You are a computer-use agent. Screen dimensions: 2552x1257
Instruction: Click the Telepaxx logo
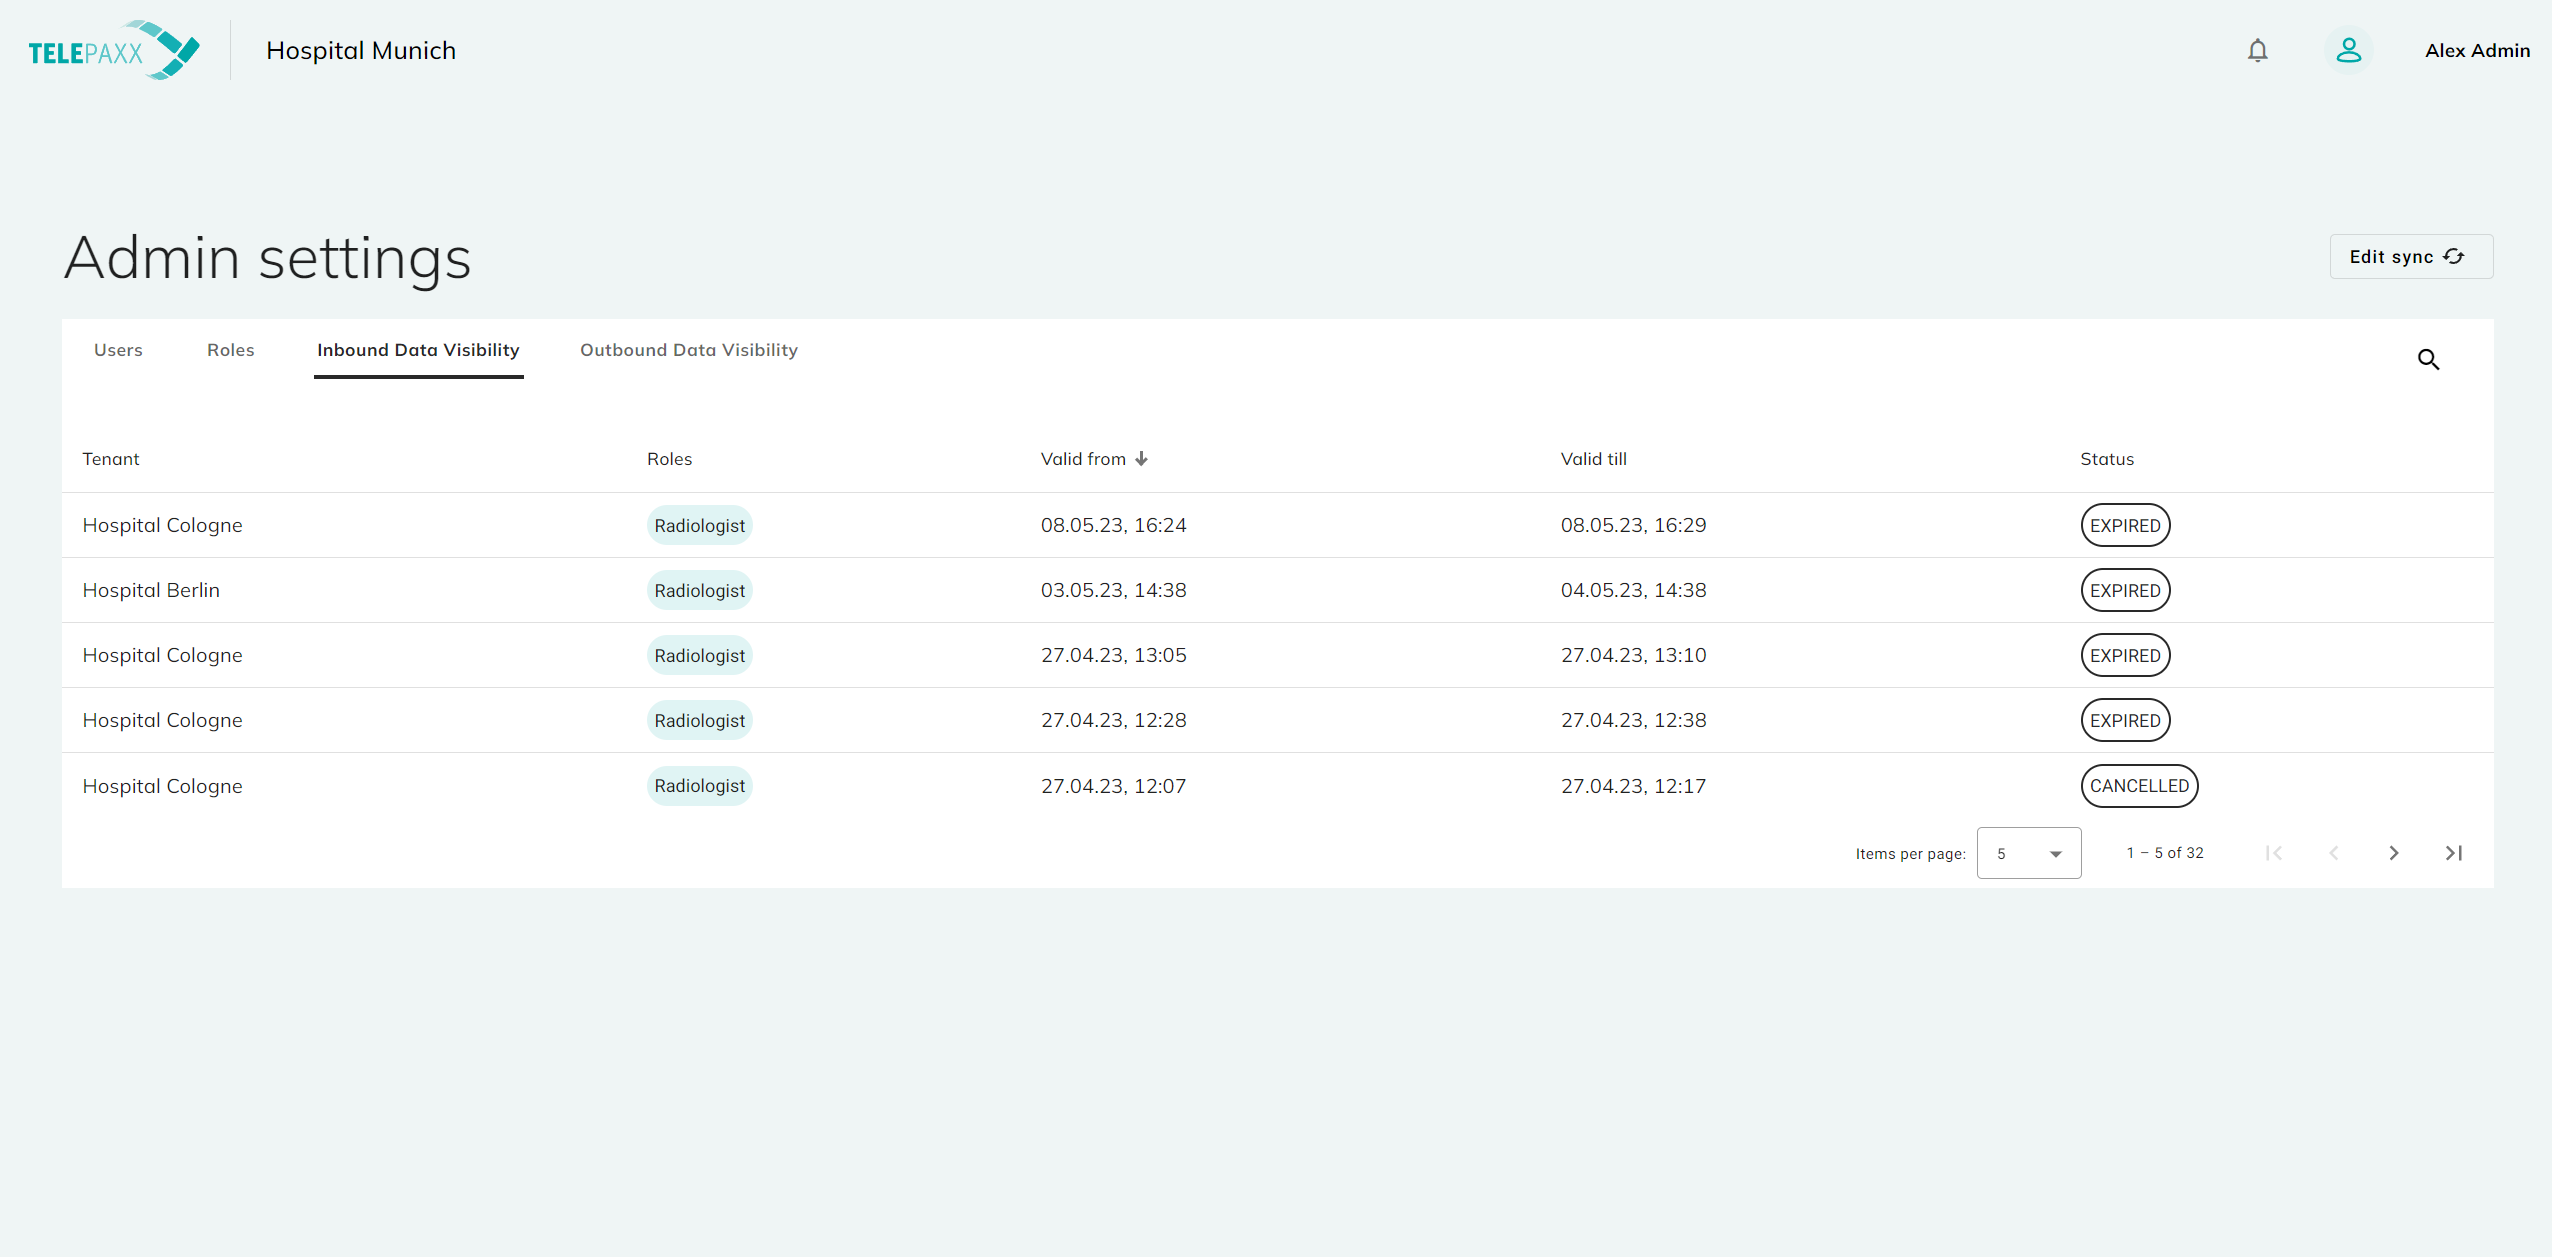(x=113, y=50)
